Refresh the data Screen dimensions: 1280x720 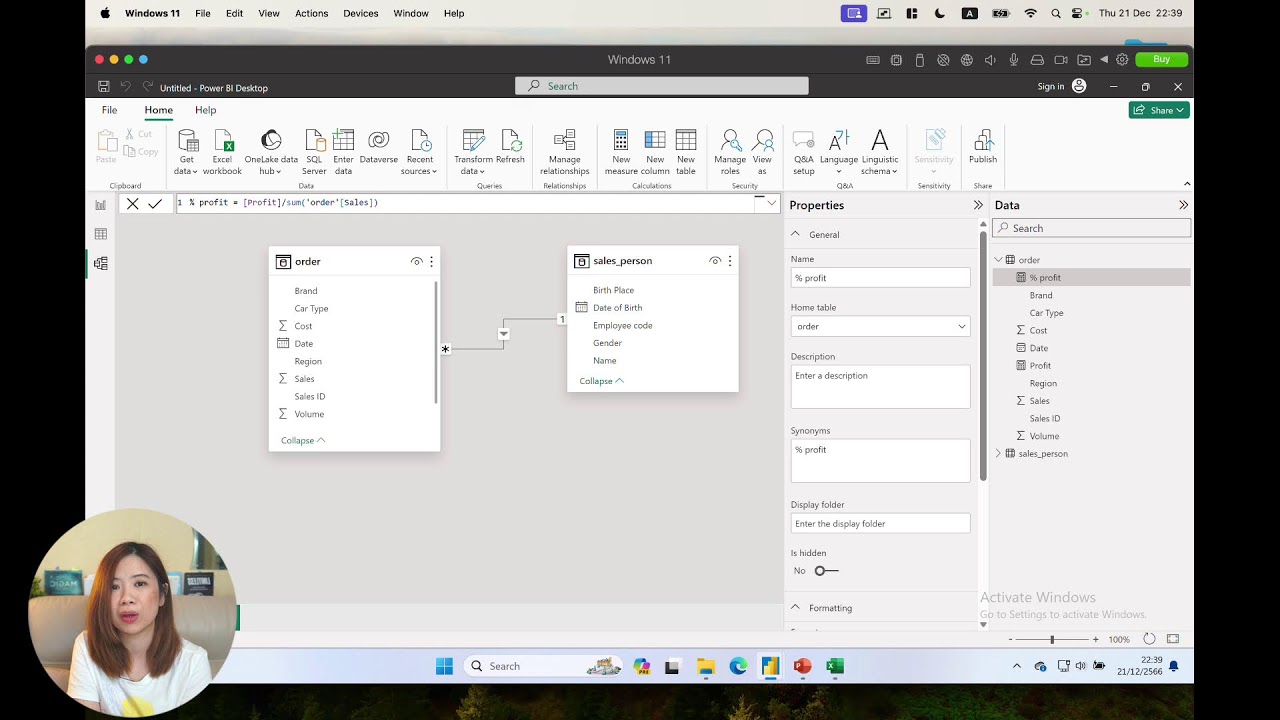tap(510, 146)
